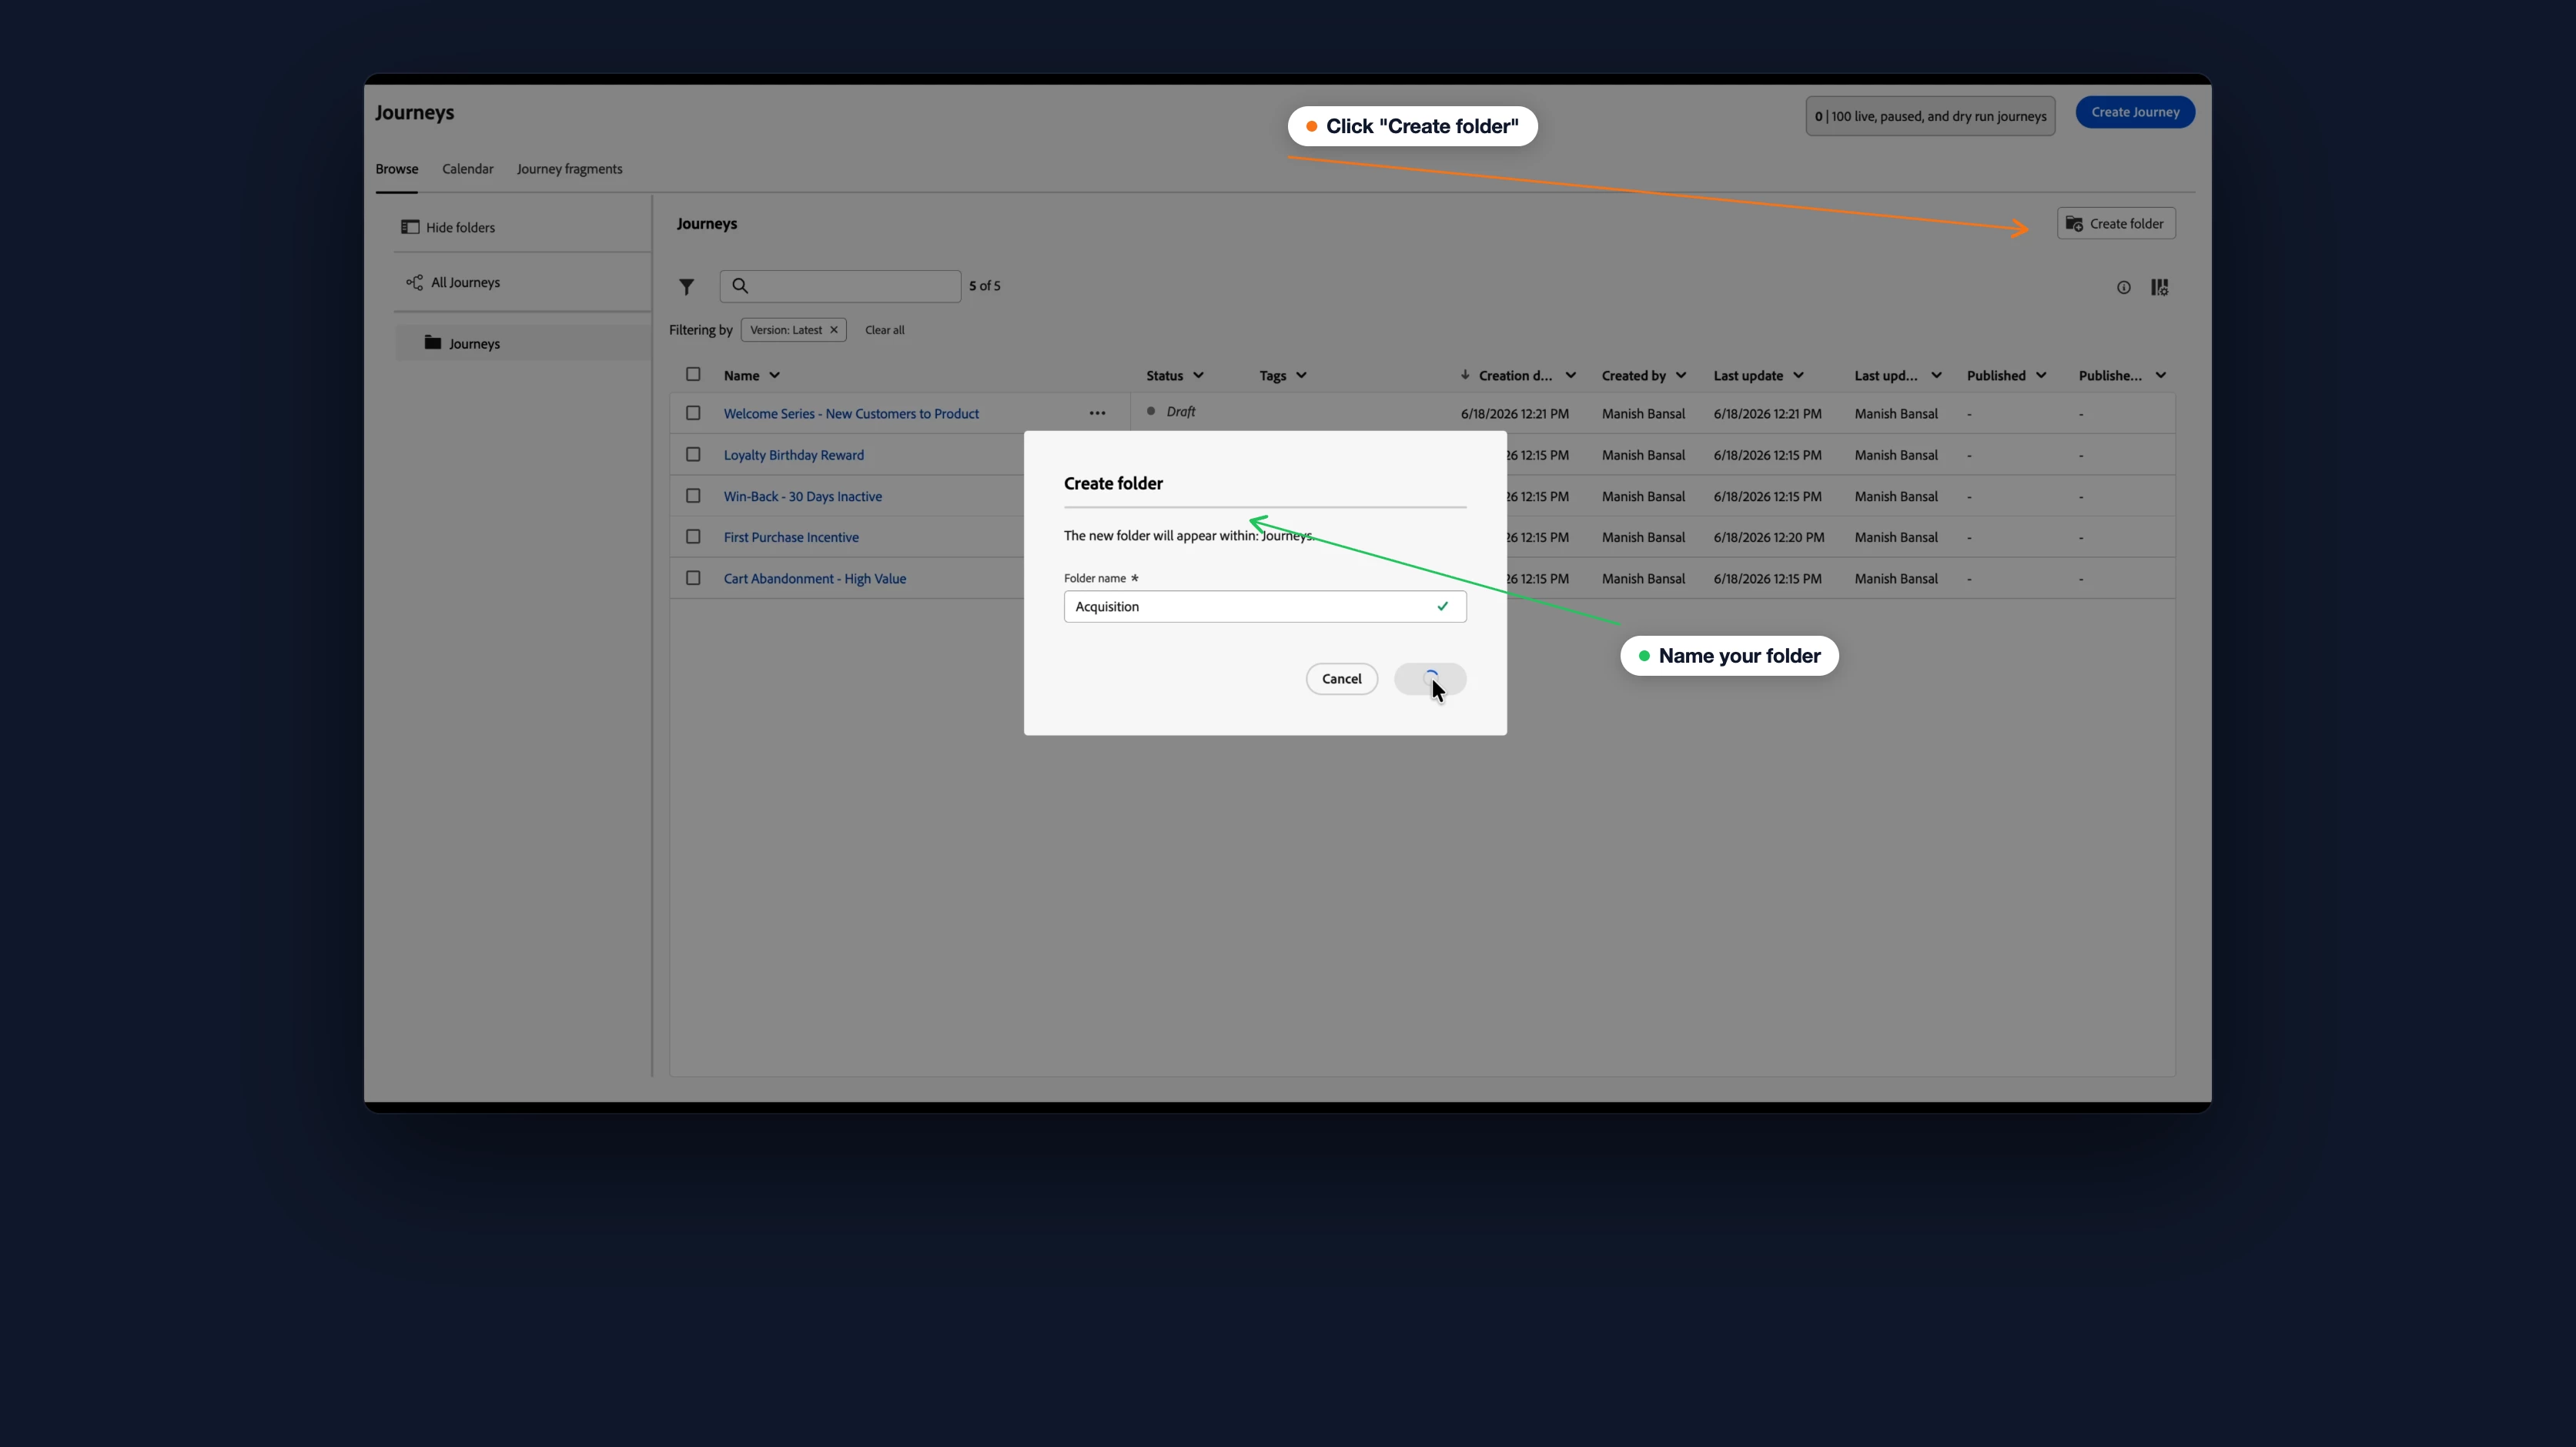Check the First Purchase Incentive checkbox
The width and height of the screenshot is (2576, 1447).
pos(693,537)
